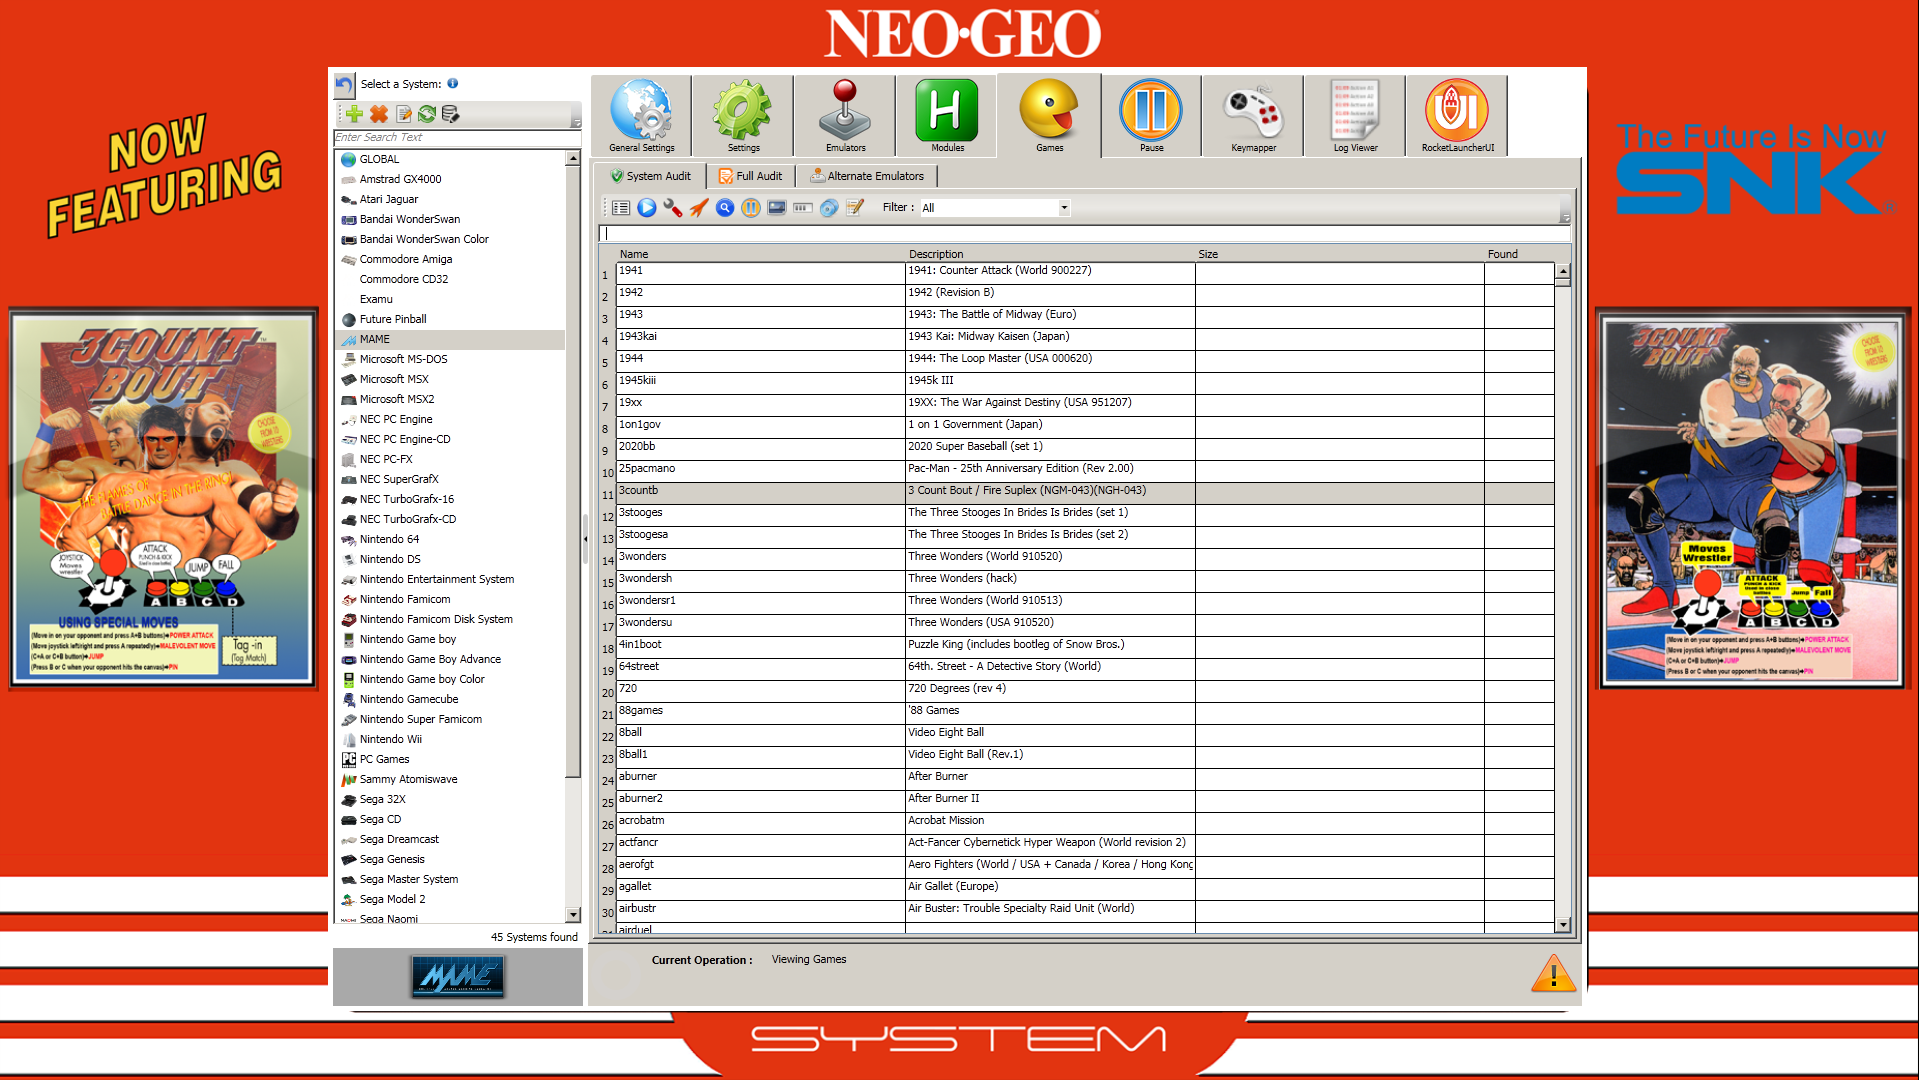This screenshot has height=1080, width=1919.
Task: Edit system with the document-pencil icon
Action: 404,114
